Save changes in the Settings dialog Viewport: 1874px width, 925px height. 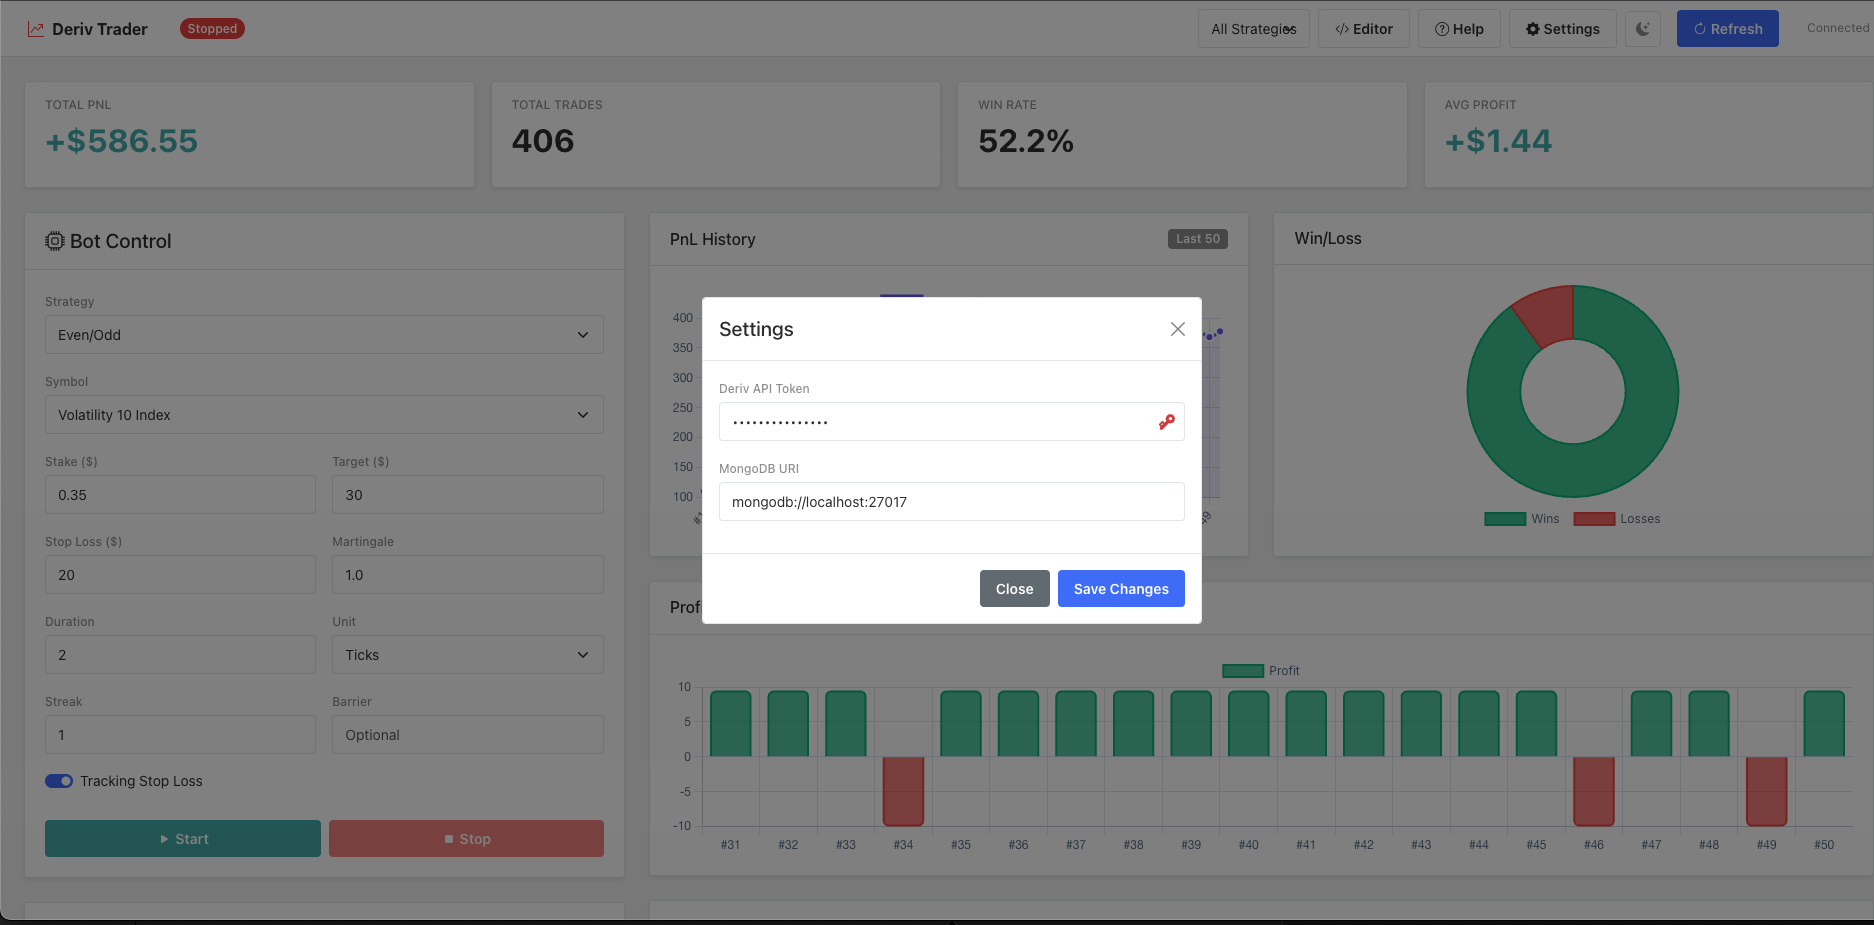click(x=1120, y=588)
